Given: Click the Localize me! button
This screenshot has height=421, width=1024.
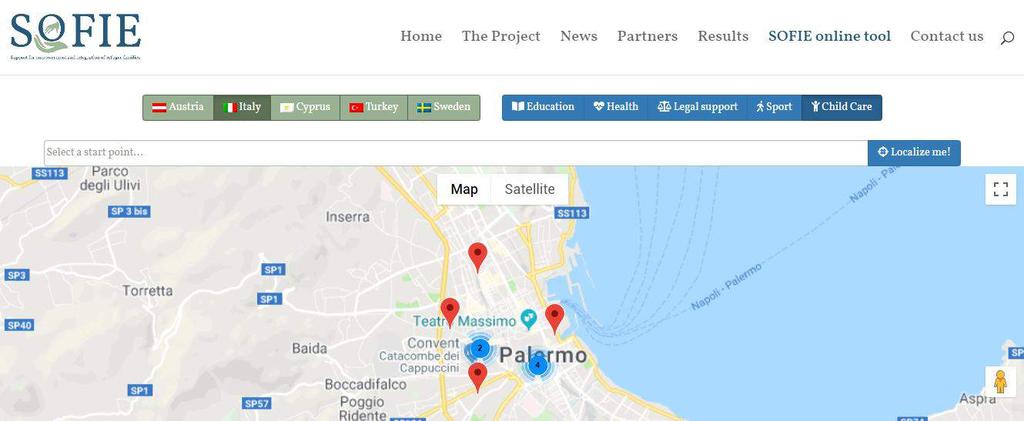Looking at the screenshot, I should (914, 152).
